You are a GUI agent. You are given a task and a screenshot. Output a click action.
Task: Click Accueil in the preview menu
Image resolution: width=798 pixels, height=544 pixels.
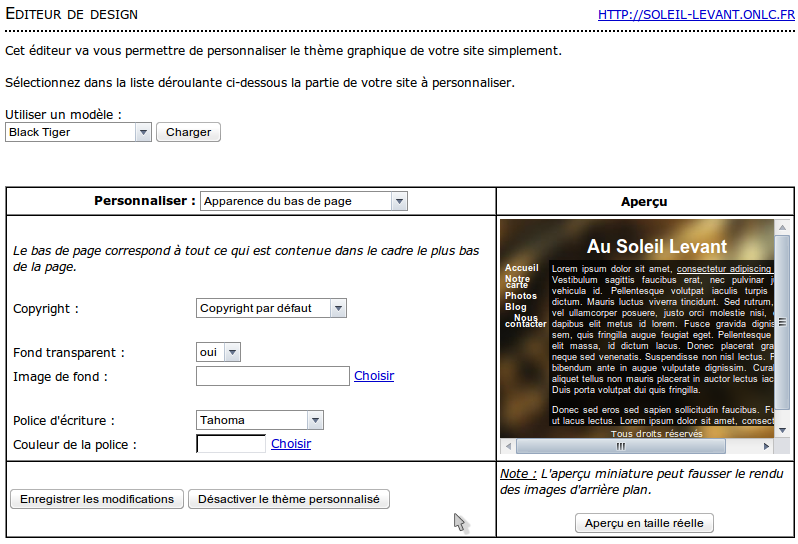pos(522,268)
